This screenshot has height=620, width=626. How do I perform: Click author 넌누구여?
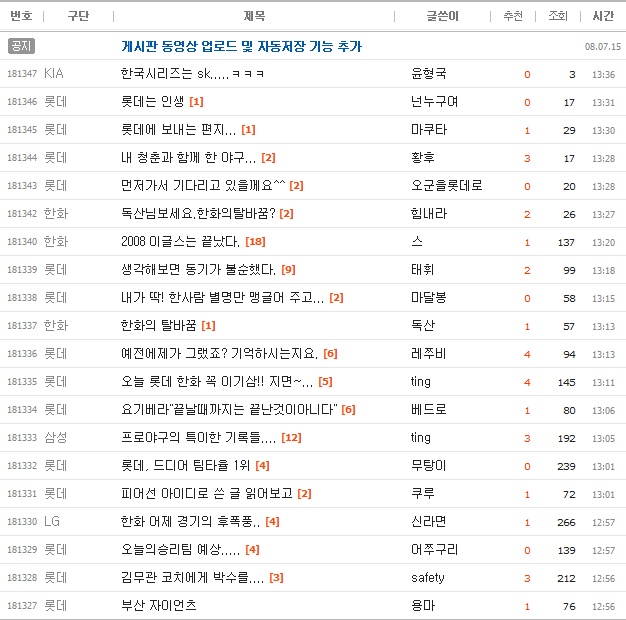[x=434, y=101]
